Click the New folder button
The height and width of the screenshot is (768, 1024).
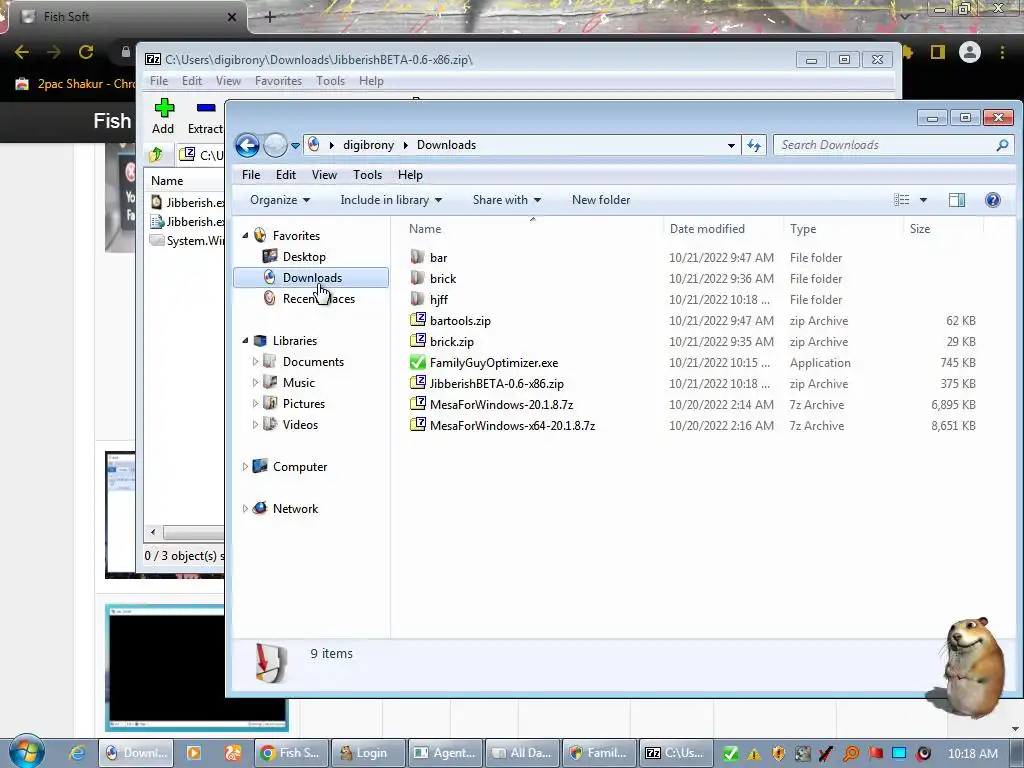point(601,200)
